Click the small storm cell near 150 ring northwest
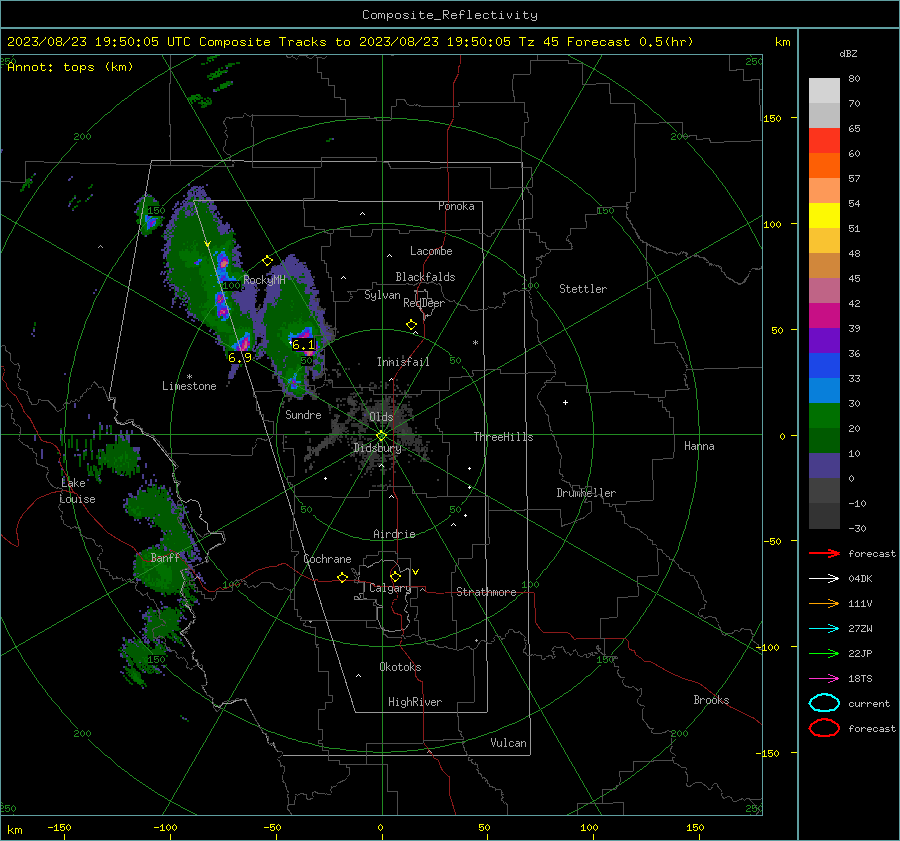 pos(149,214)
